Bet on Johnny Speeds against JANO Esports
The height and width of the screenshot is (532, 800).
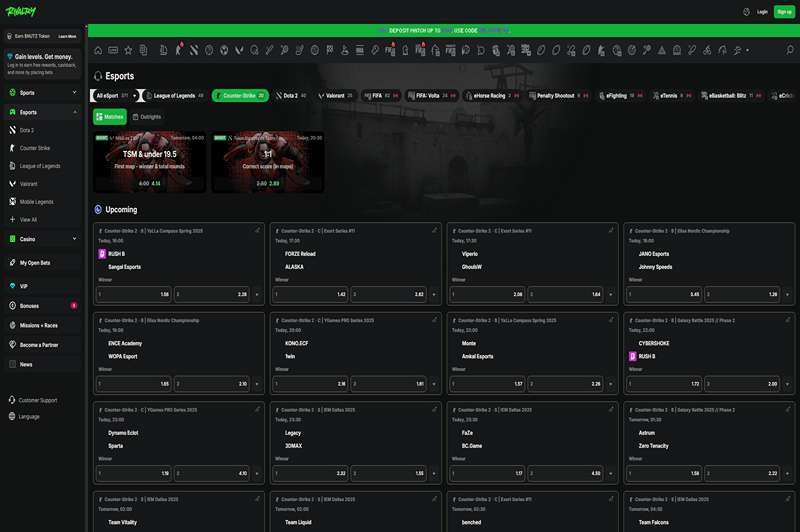coord(742,294)
